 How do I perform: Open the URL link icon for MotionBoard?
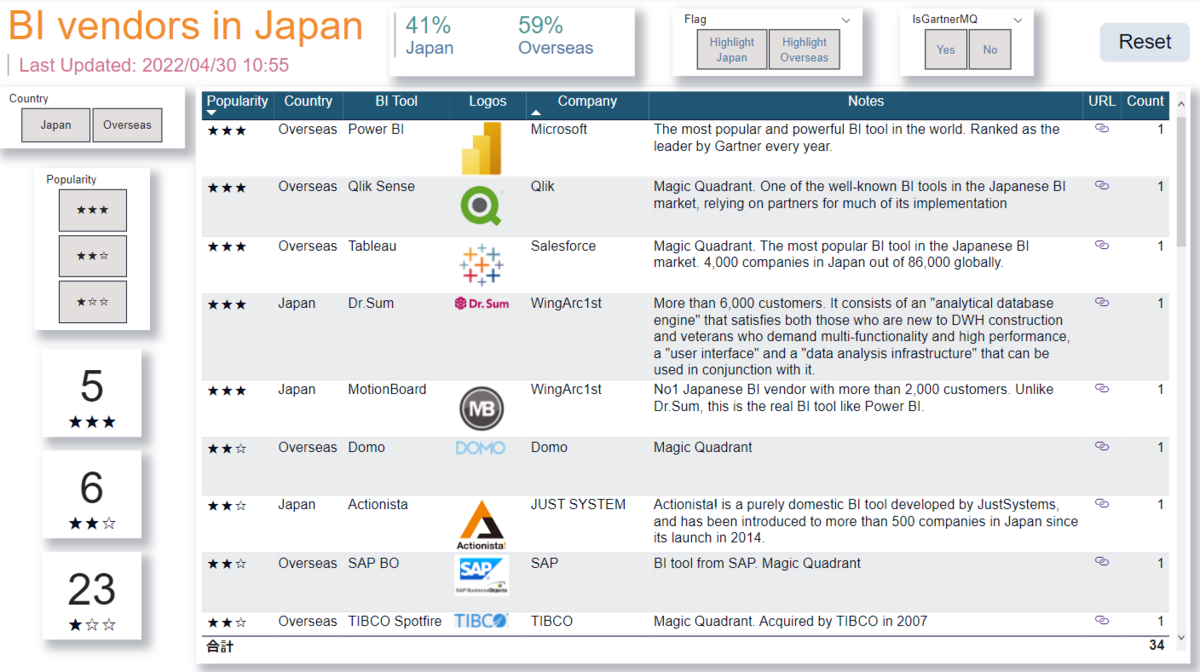coord(1102,388)
